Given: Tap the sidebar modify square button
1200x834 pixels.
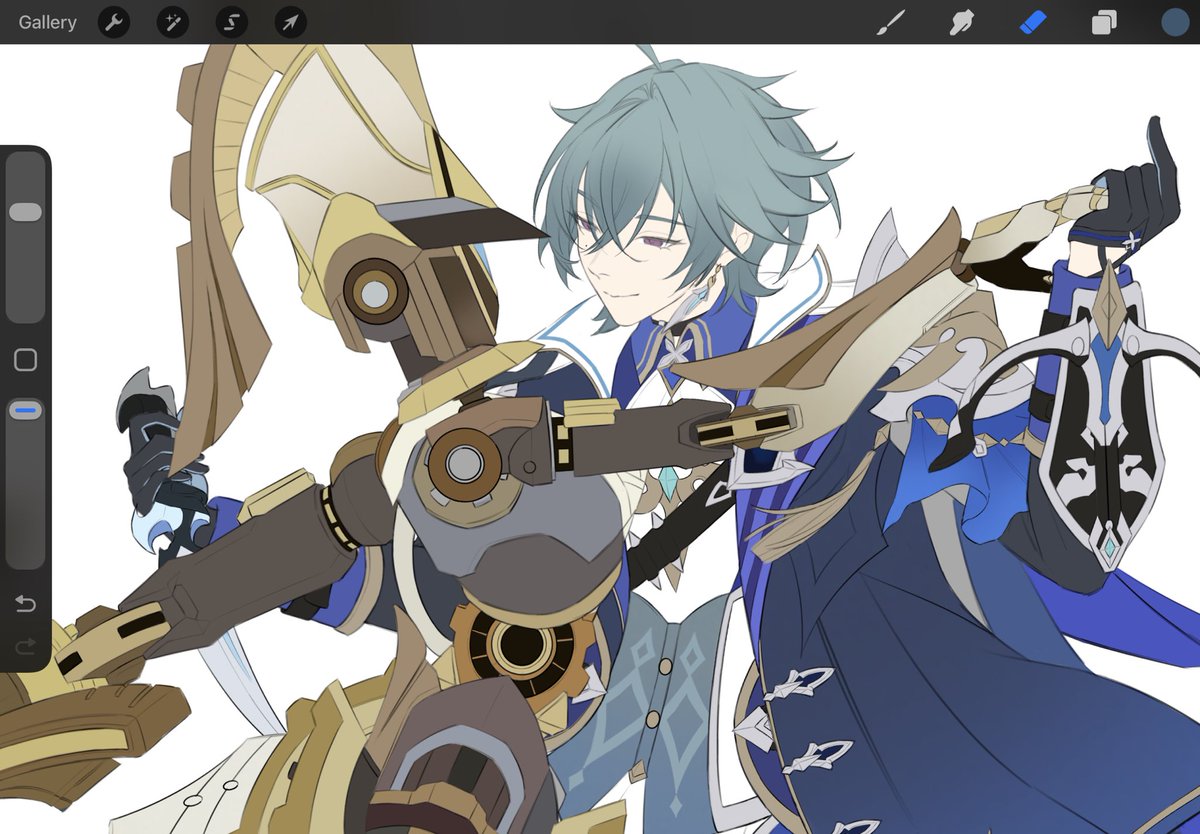Looking at the screenshot, I should click(25, 360).
